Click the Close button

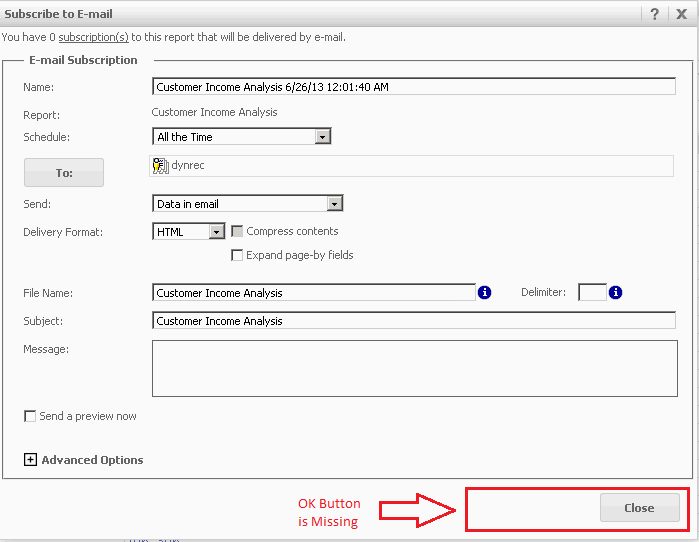[640, 508]
